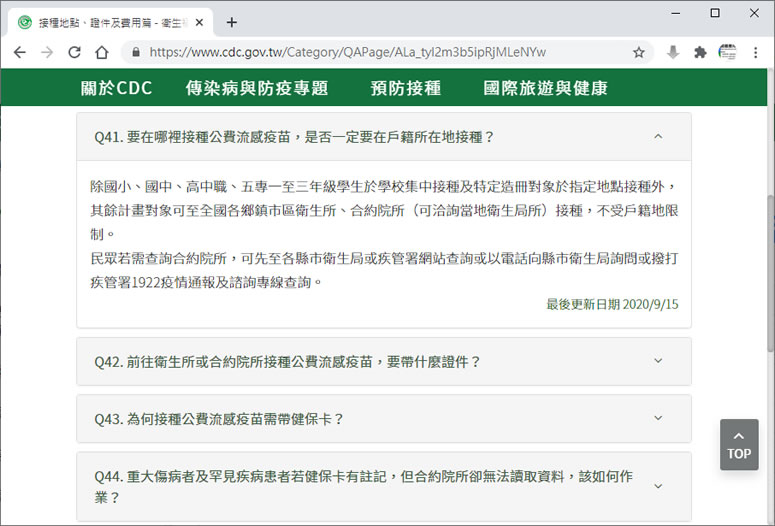Expand Q43 with its chevron

tap(658, 418)
